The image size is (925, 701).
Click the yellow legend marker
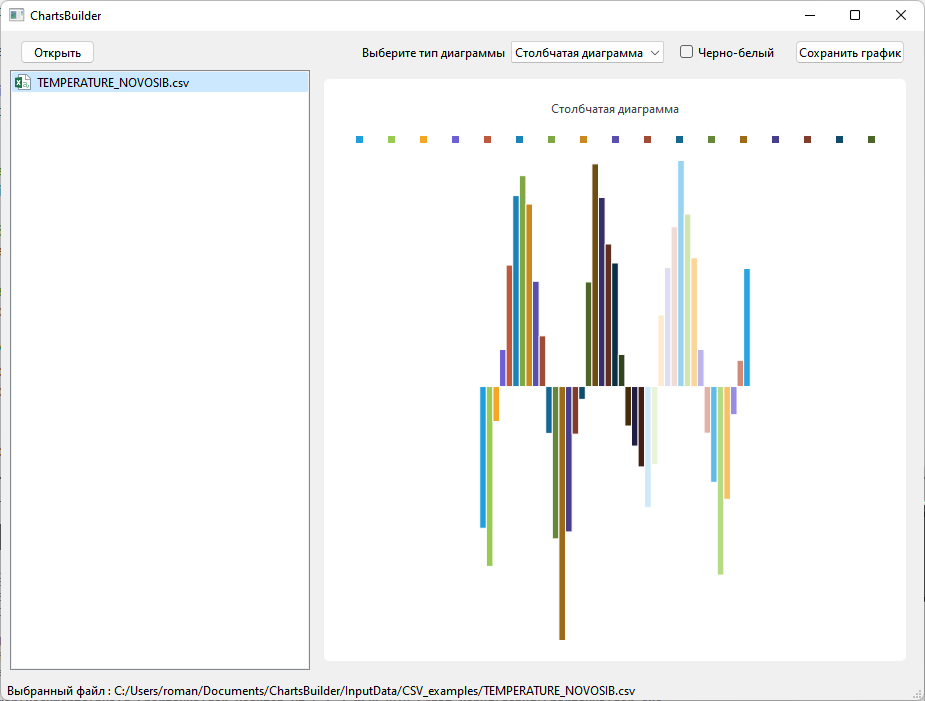423,139
